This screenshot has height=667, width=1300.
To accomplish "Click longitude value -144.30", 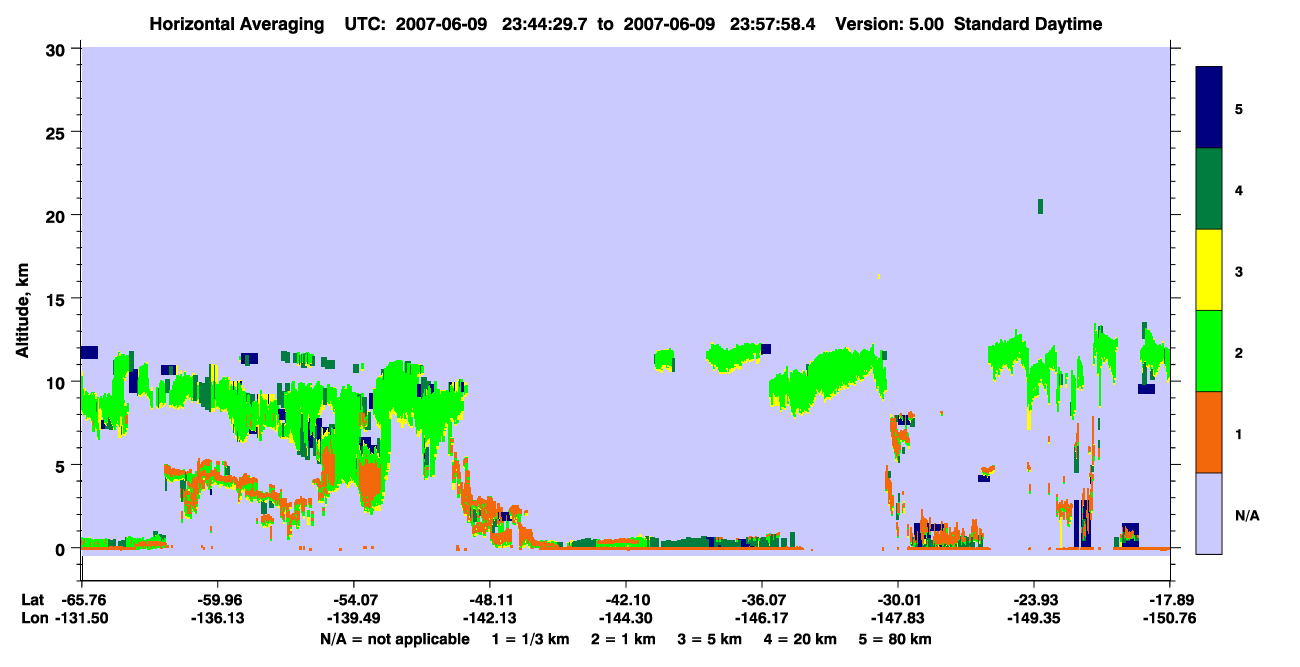I will coord(625,618).
